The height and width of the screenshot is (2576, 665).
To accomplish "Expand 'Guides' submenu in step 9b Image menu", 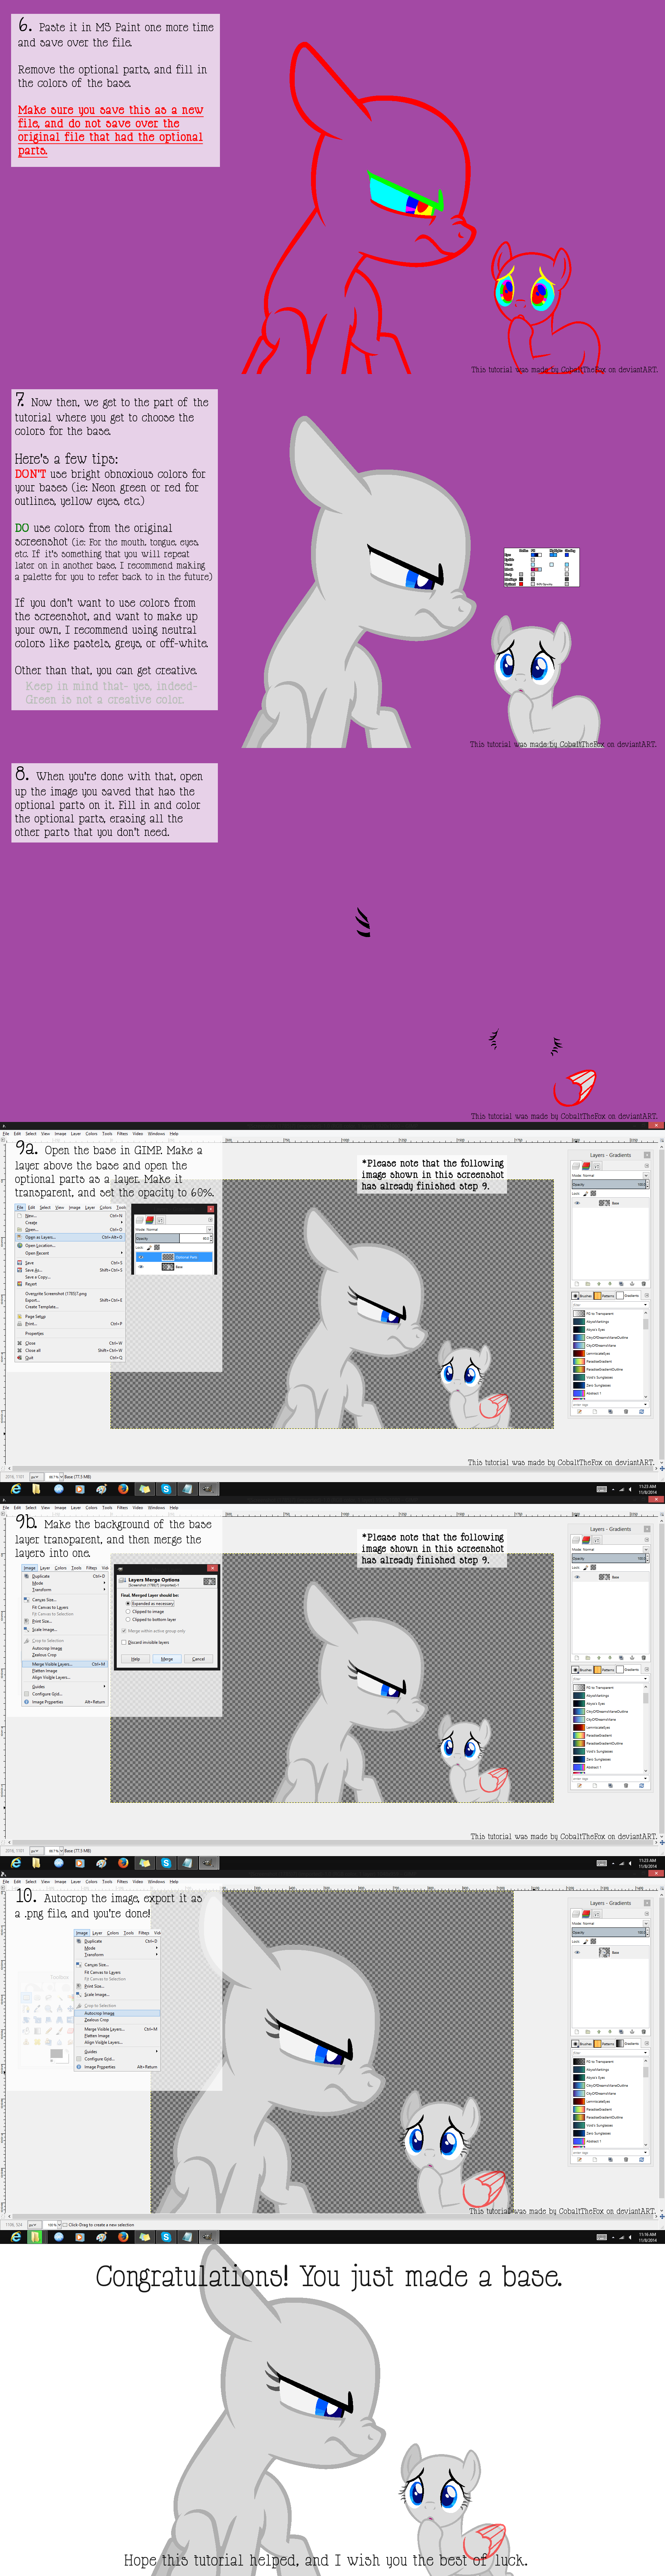I will (65, 1687).
